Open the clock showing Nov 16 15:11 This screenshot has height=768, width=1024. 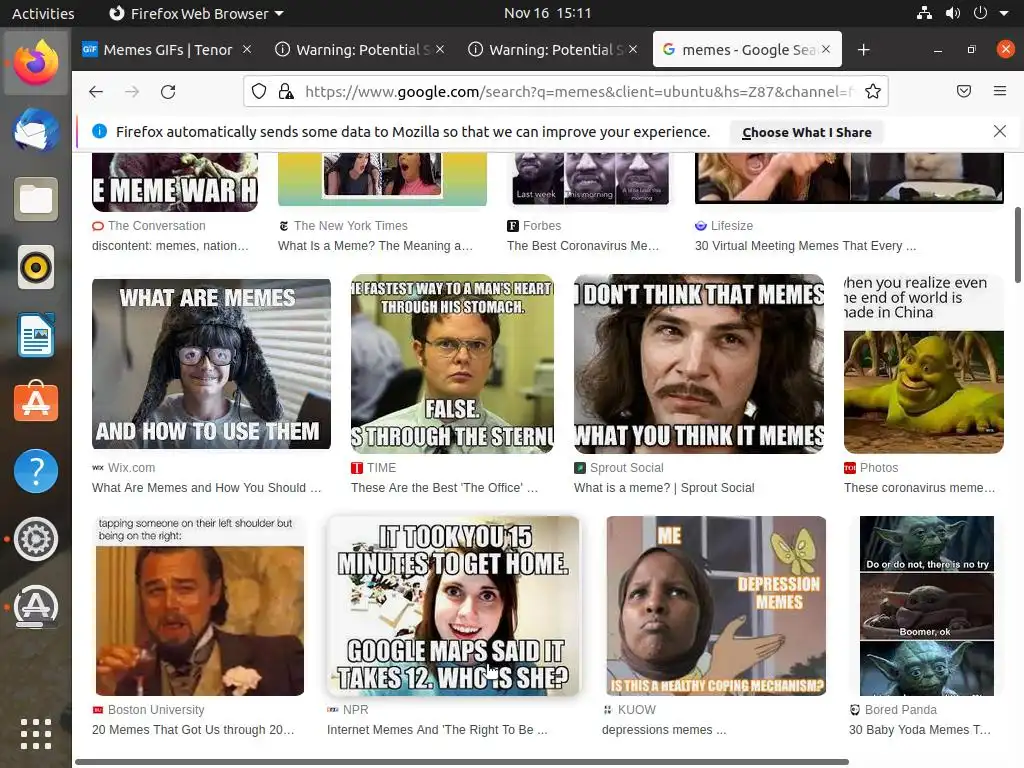(547, 13)
